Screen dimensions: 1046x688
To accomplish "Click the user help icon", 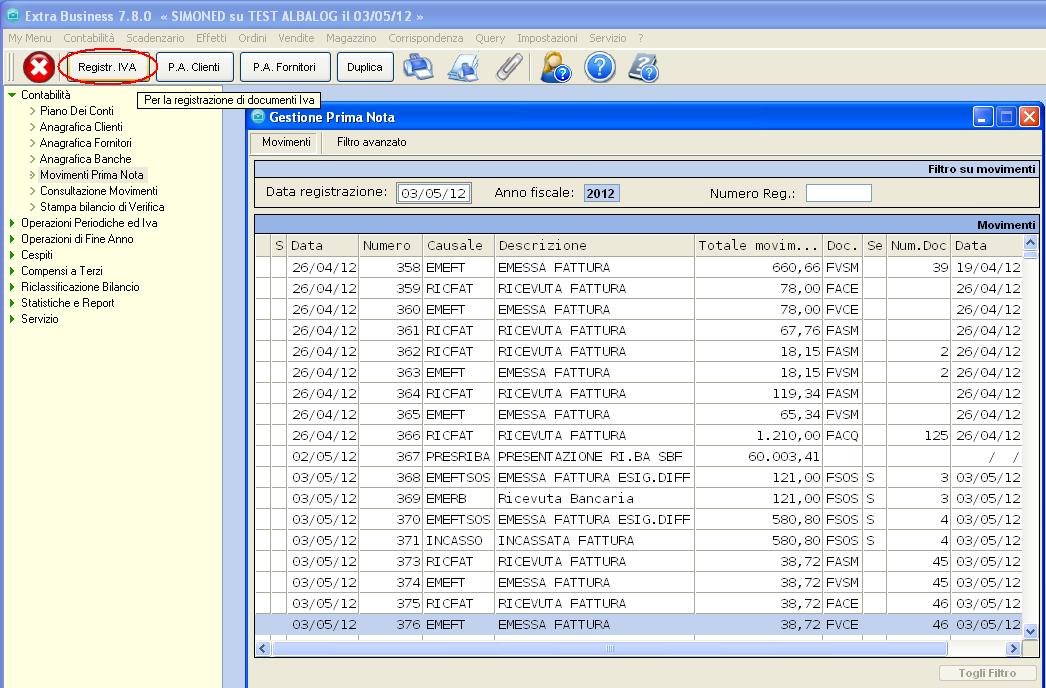I will [x=555, y=68].
